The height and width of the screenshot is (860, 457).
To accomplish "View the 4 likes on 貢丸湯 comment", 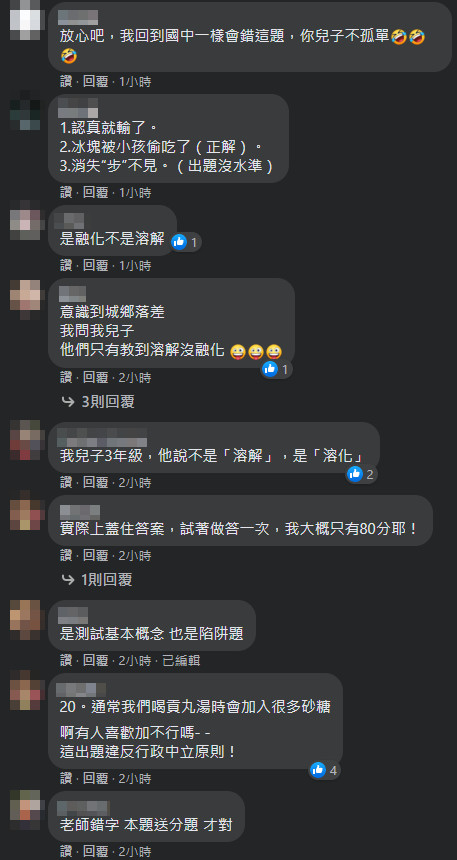I will [324, 770].
